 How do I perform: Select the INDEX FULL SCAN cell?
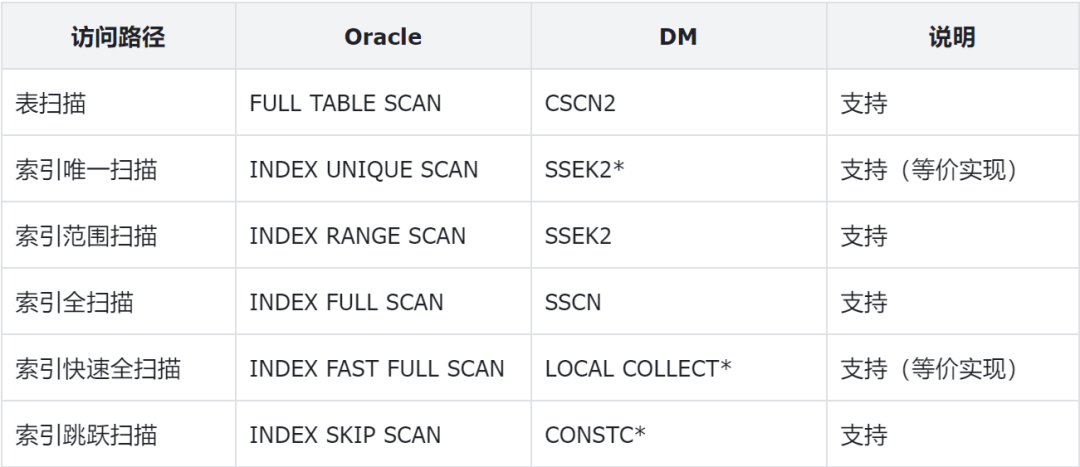(x=346, y=302)
